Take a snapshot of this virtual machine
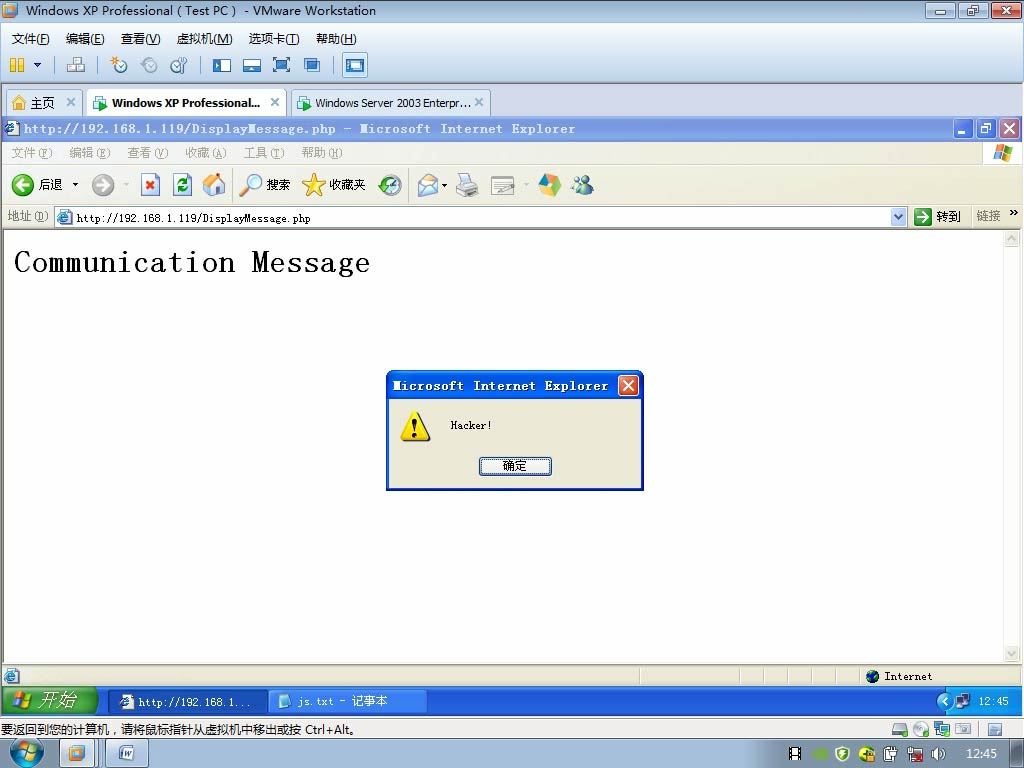This screenshot has height=768, width=1024. [x=118, y=65]
